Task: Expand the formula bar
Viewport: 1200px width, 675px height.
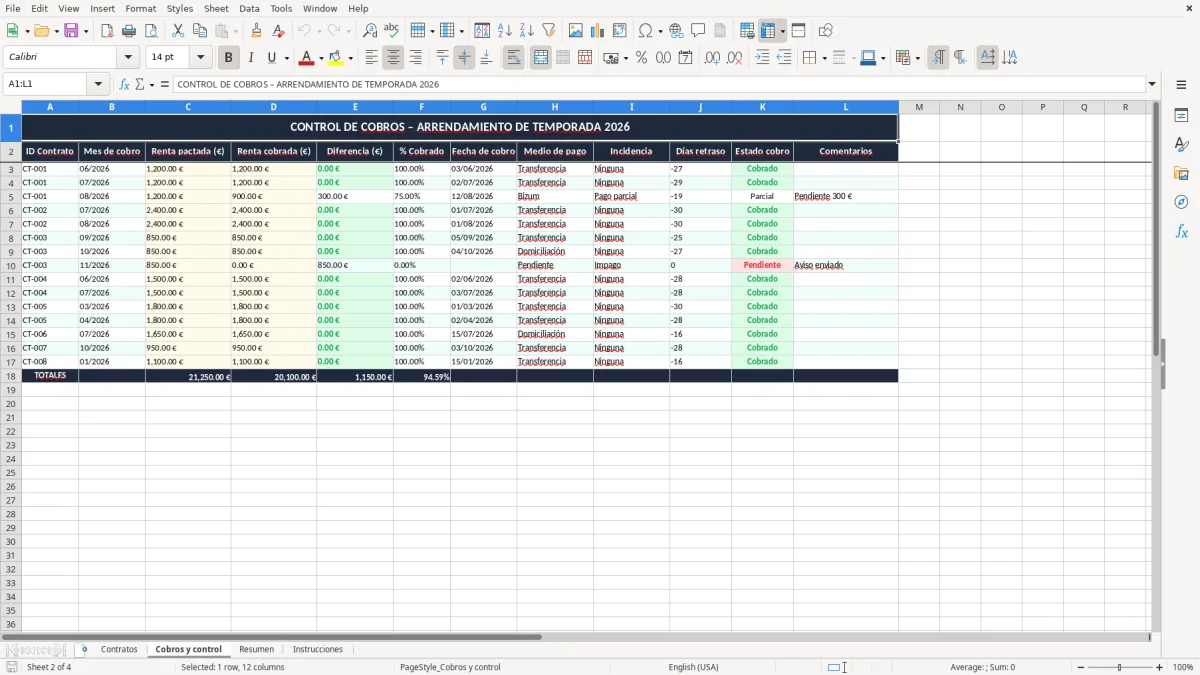Action: pyautogui.click(x=1152, y=84)
